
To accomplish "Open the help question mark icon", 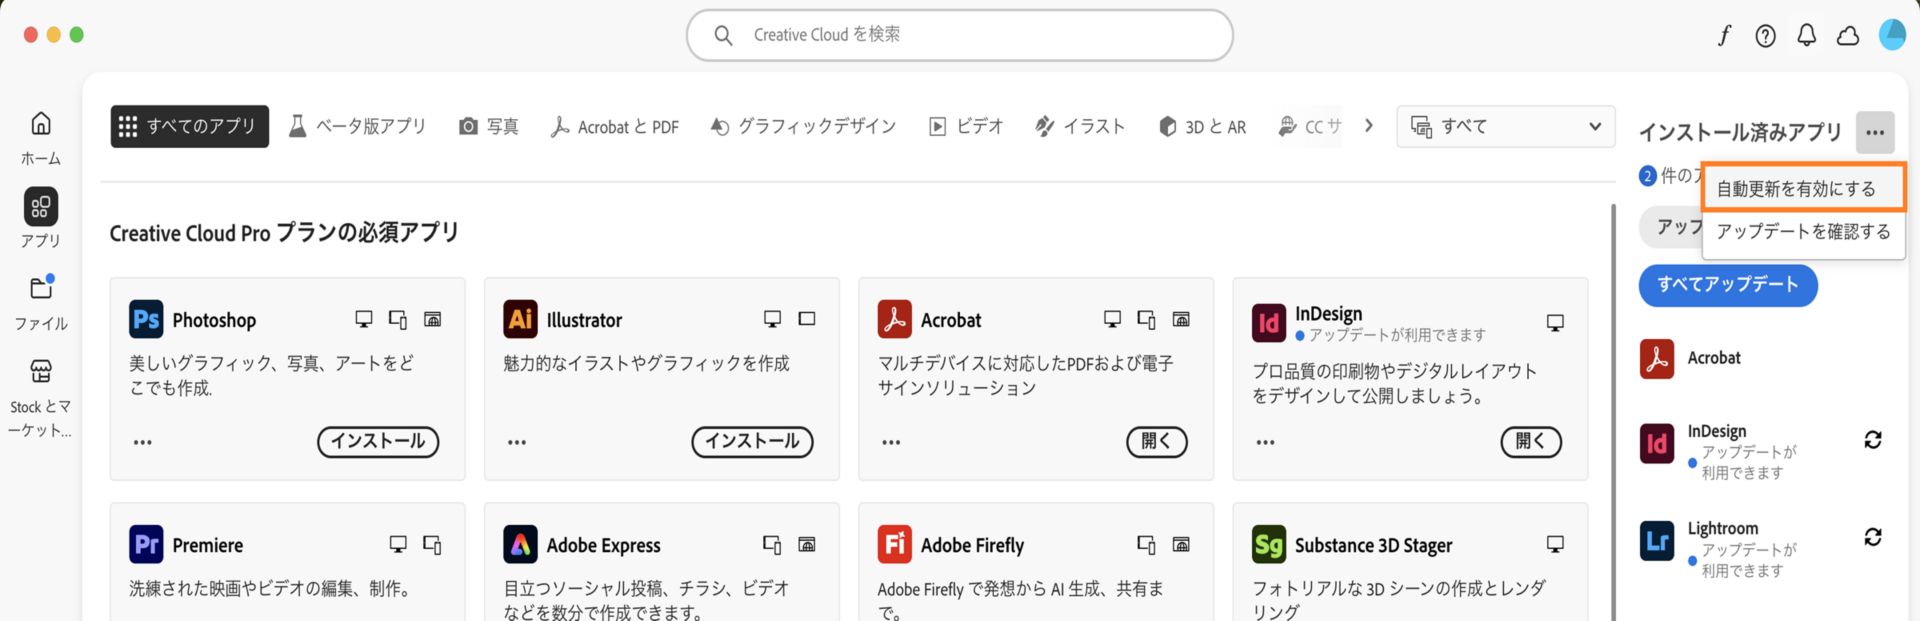I will [1766, 36].
